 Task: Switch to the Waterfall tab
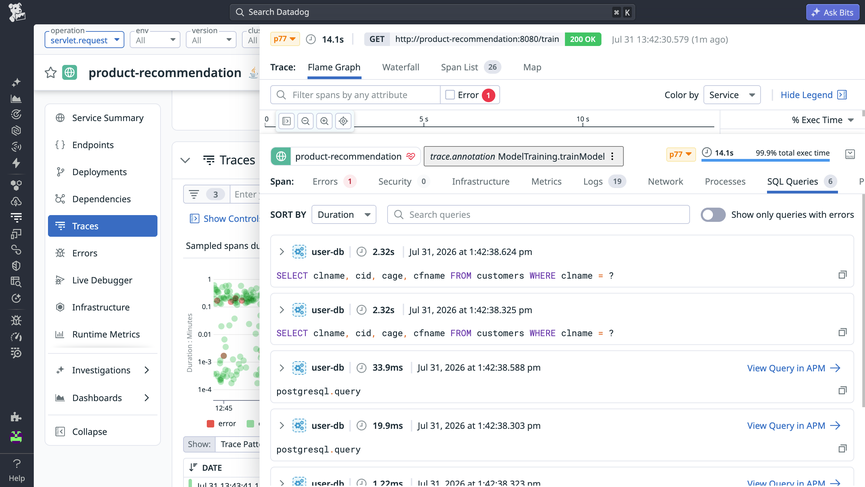click(401, 67)
